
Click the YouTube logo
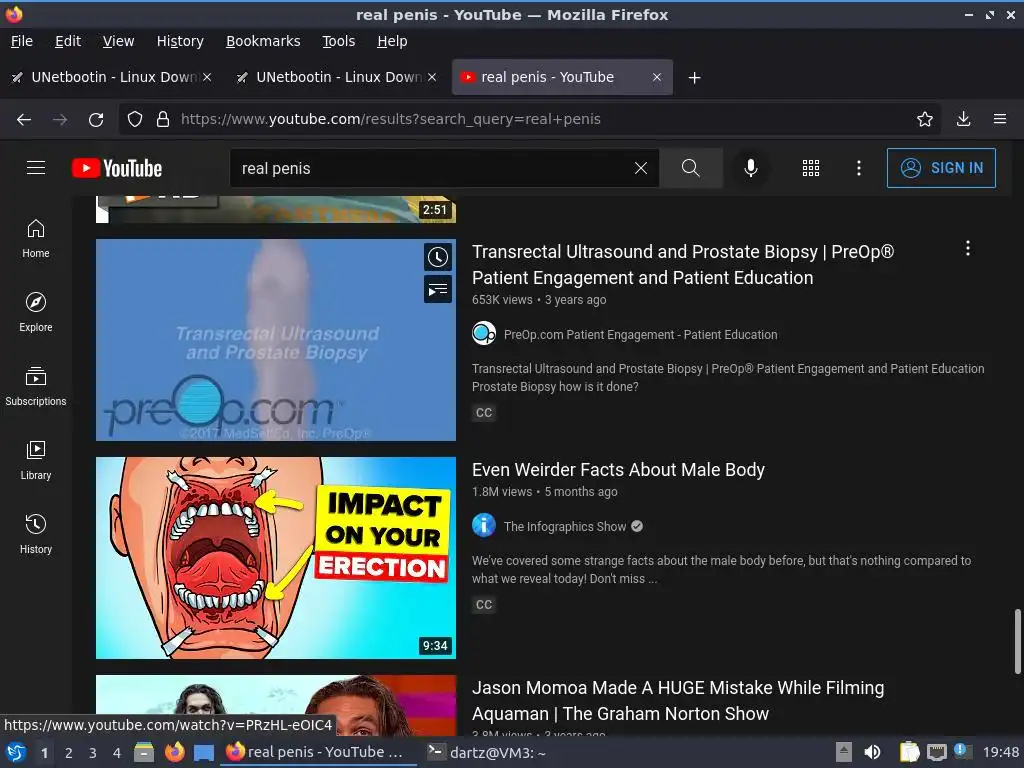pyautogui.click(x=117, y=168)
